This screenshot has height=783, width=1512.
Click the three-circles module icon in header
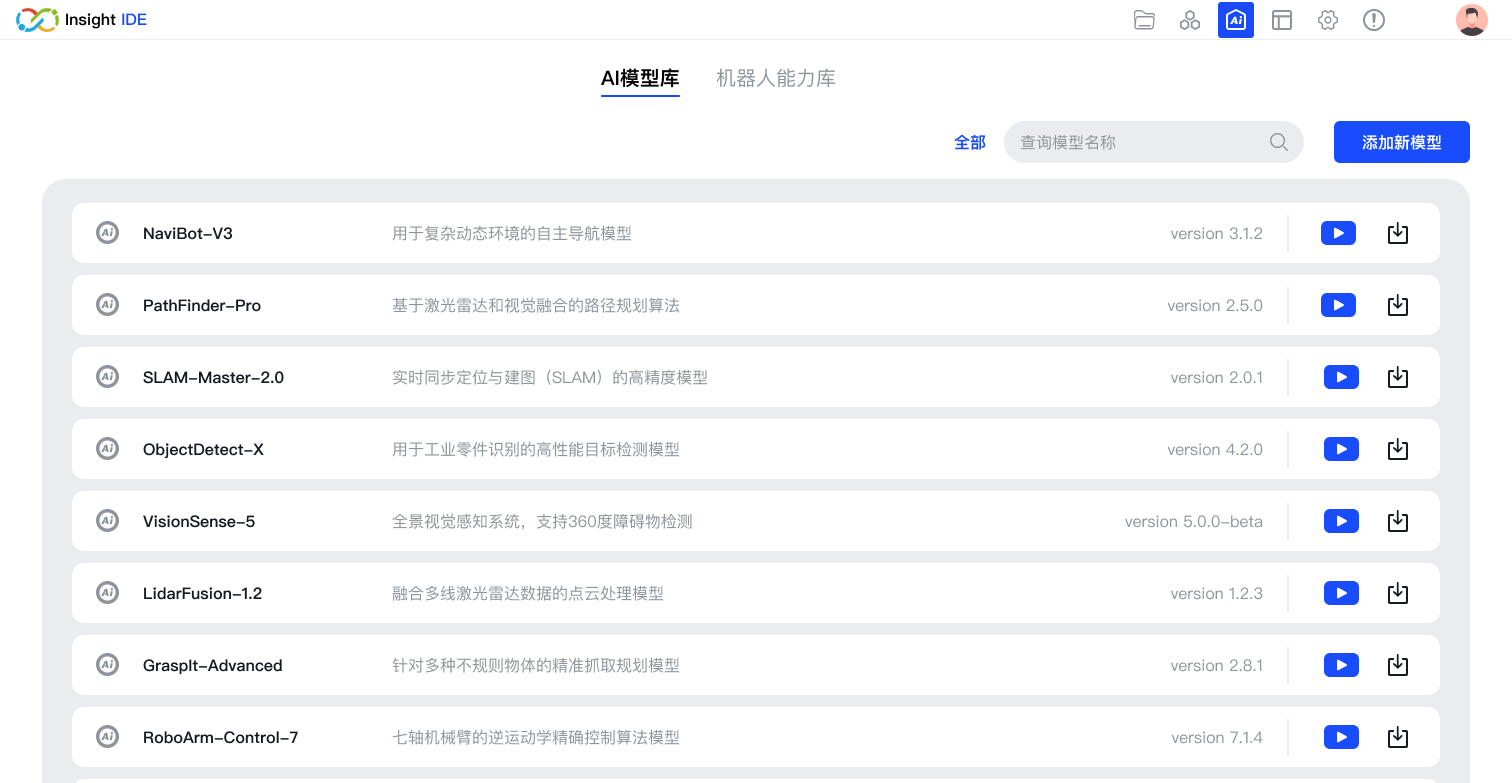[1190, 20]
